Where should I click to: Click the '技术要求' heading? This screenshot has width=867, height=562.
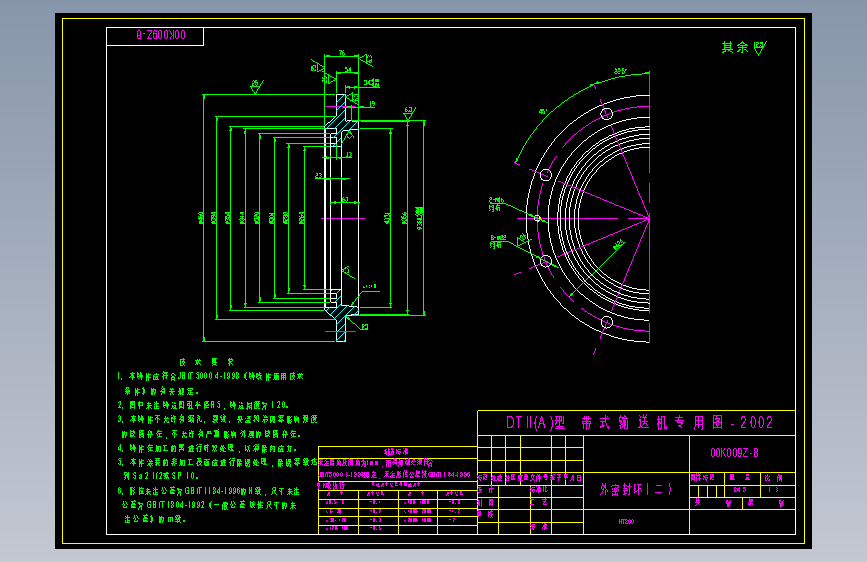(207, 362)
